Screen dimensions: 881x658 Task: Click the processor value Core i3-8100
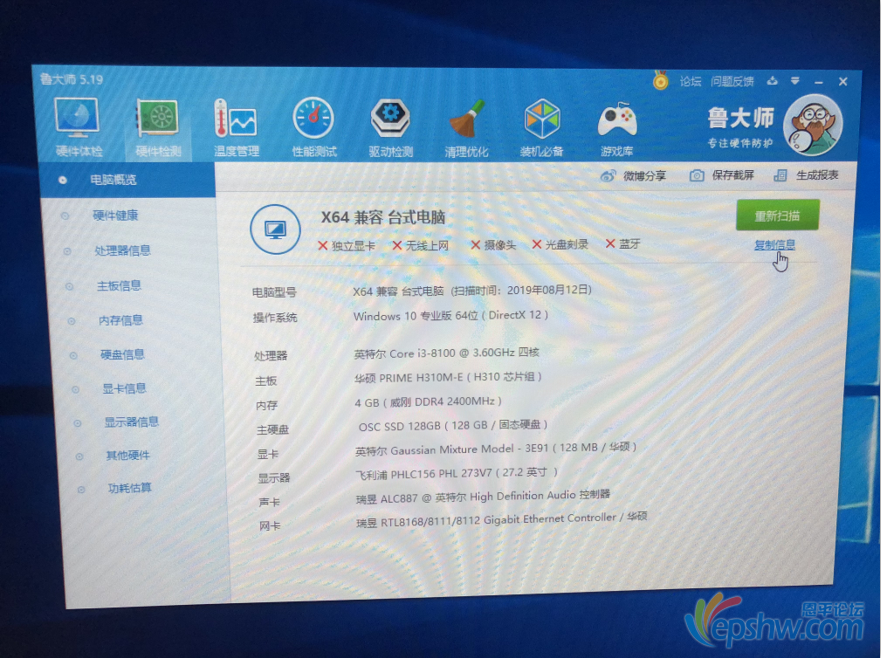click(447, 353)
